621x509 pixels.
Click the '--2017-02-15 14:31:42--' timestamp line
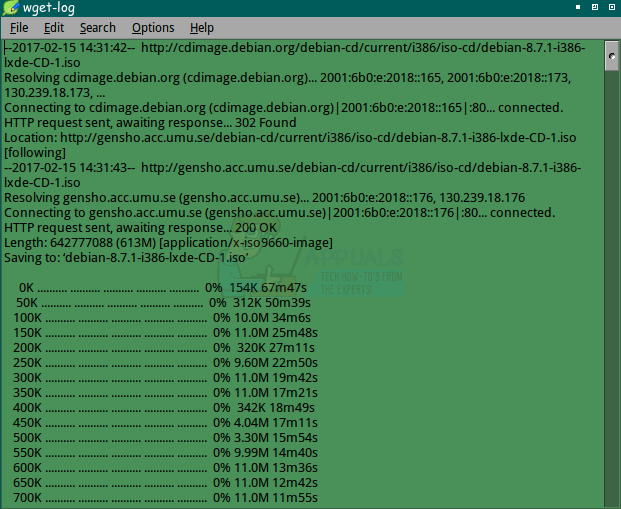point(295,48)
